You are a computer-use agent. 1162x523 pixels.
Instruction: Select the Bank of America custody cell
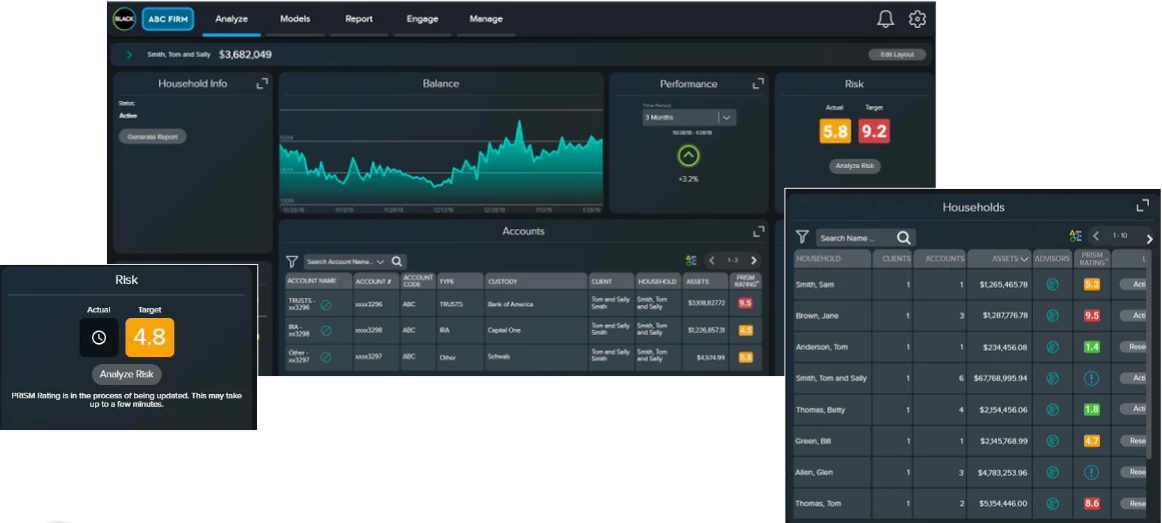click(536, 304)
